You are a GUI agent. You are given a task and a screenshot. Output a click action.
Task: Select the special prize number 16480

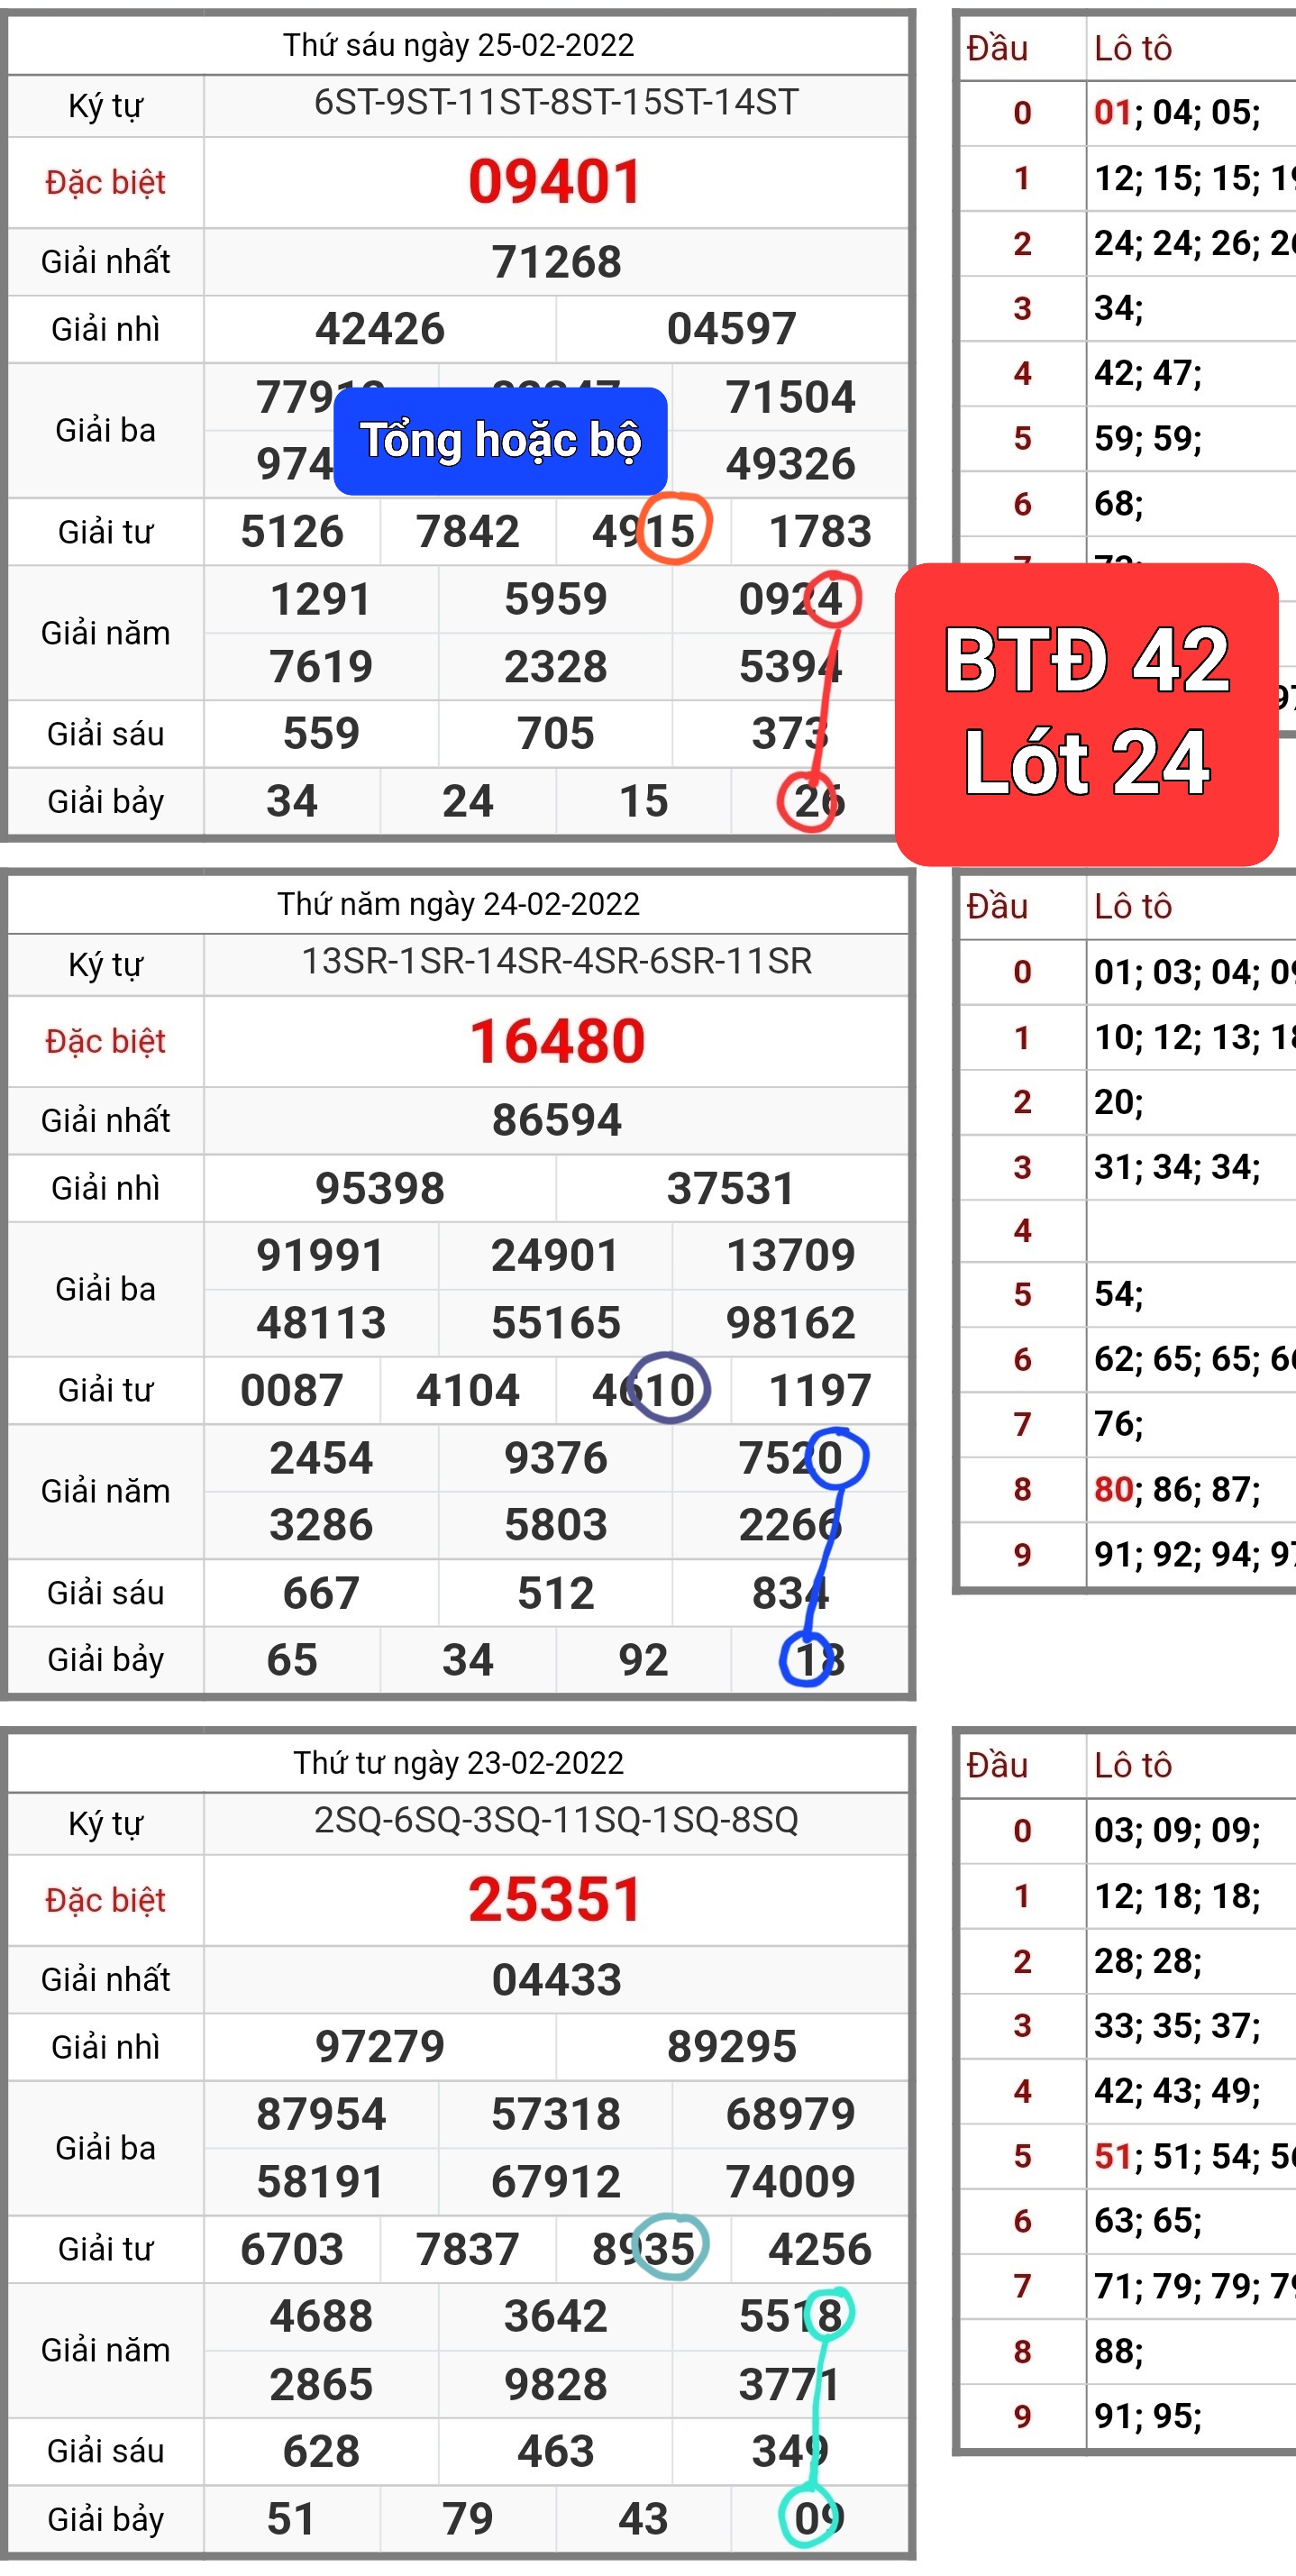click(557, 1041)
